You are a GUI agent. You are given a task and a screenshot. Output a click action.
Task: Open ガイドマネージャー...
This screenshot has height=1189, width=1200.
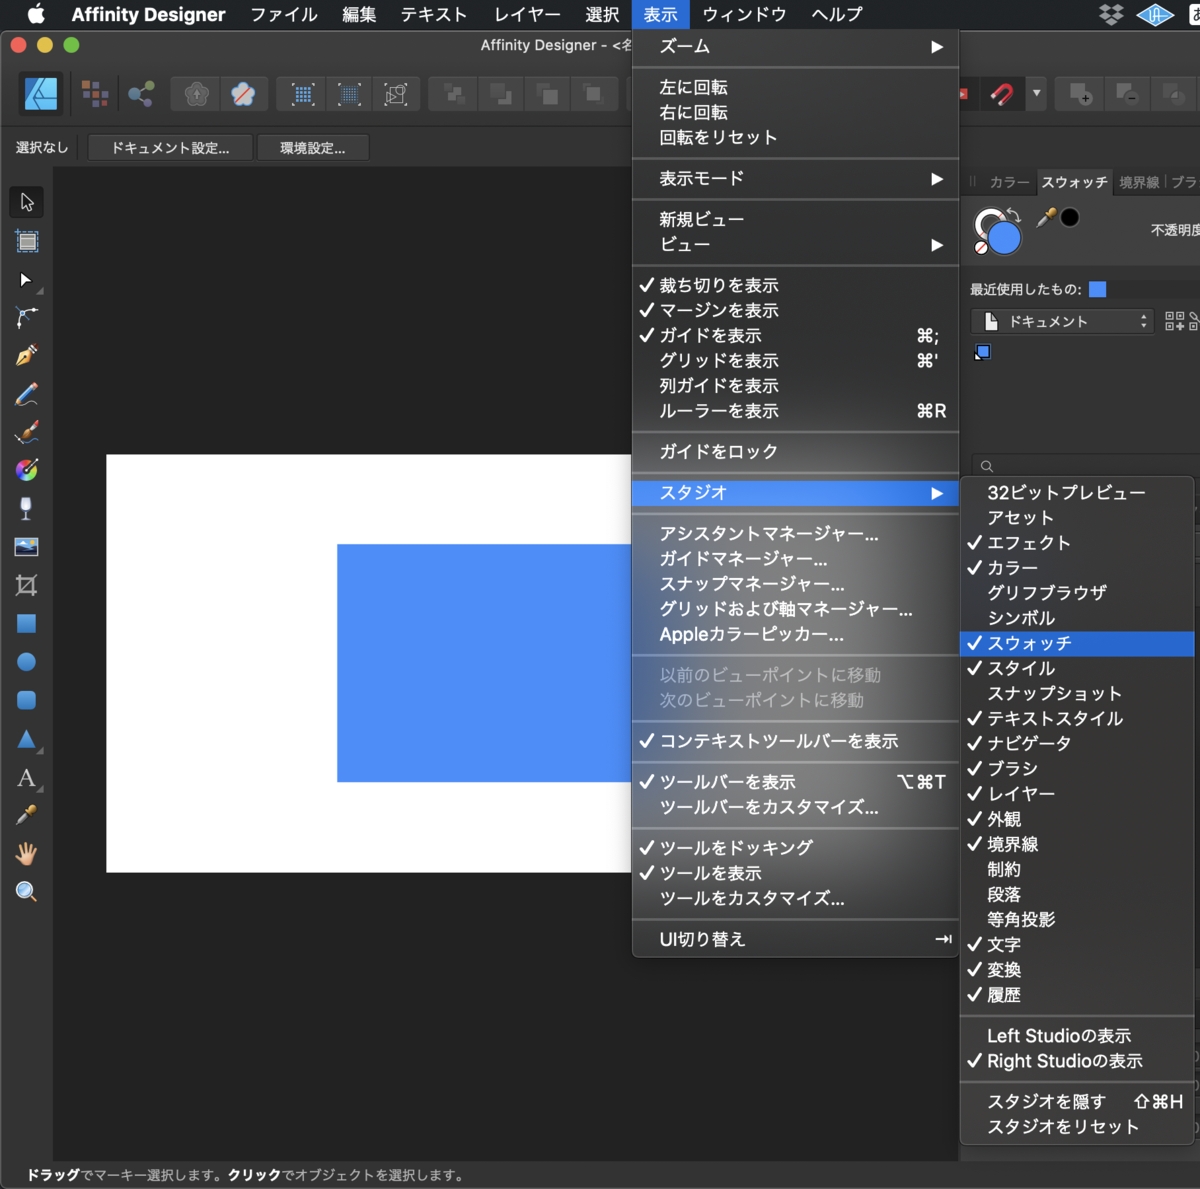tap(795, 559)
